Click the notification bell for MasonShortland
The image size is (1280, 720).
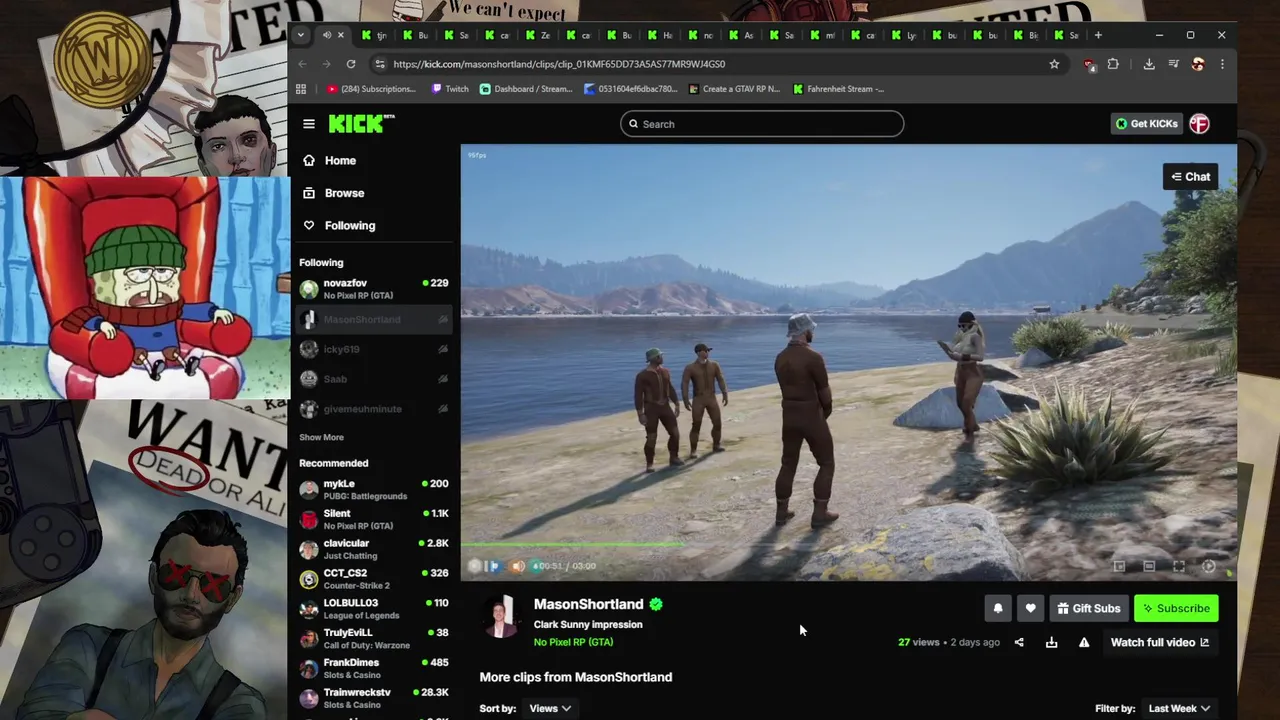coord(997,608)
